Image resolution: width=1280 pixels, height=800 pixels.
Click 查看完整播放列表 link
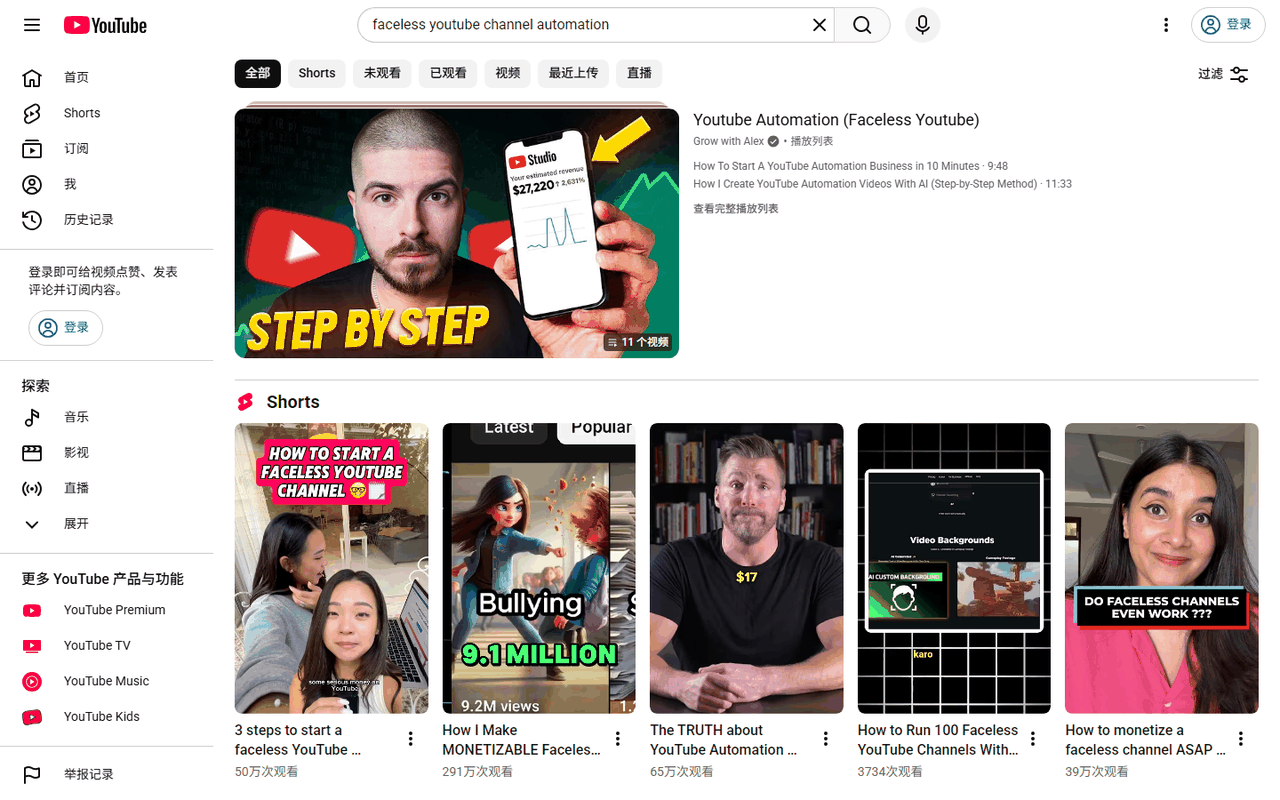click(736, 209)
